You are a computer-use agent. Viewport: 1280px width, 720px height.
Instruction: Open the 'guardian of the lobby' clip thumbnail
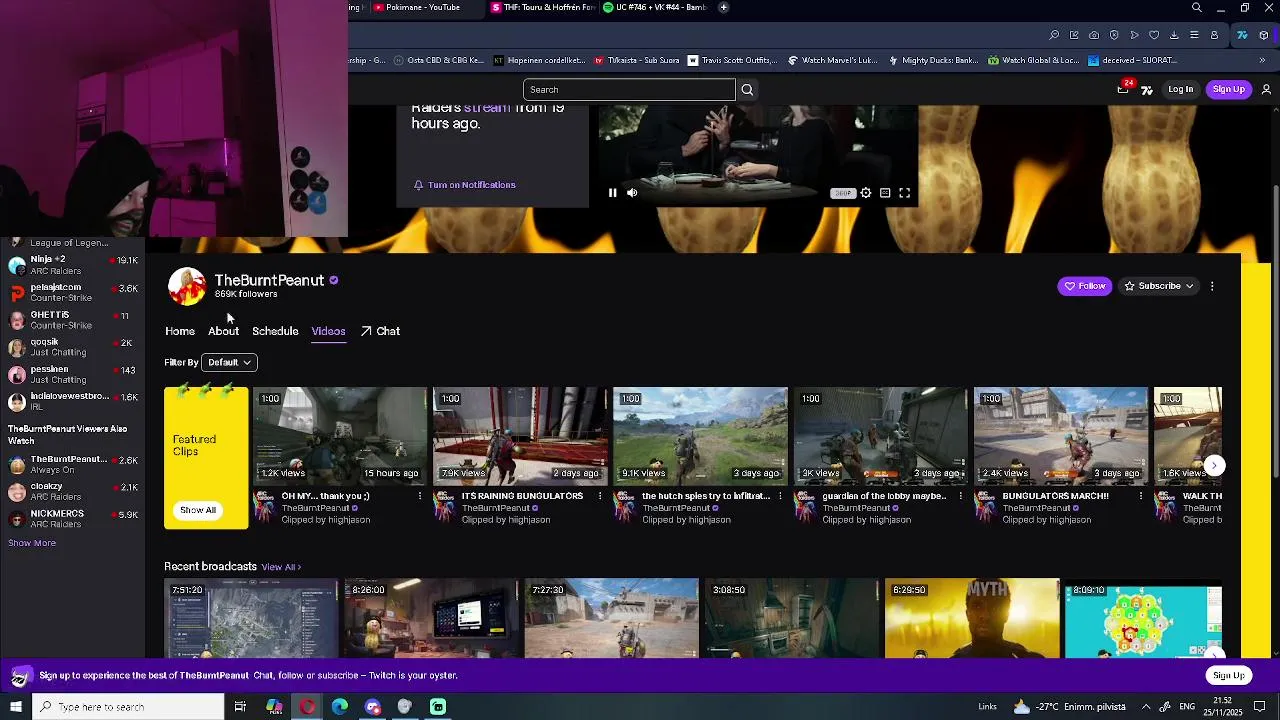[x=881, y=436]
